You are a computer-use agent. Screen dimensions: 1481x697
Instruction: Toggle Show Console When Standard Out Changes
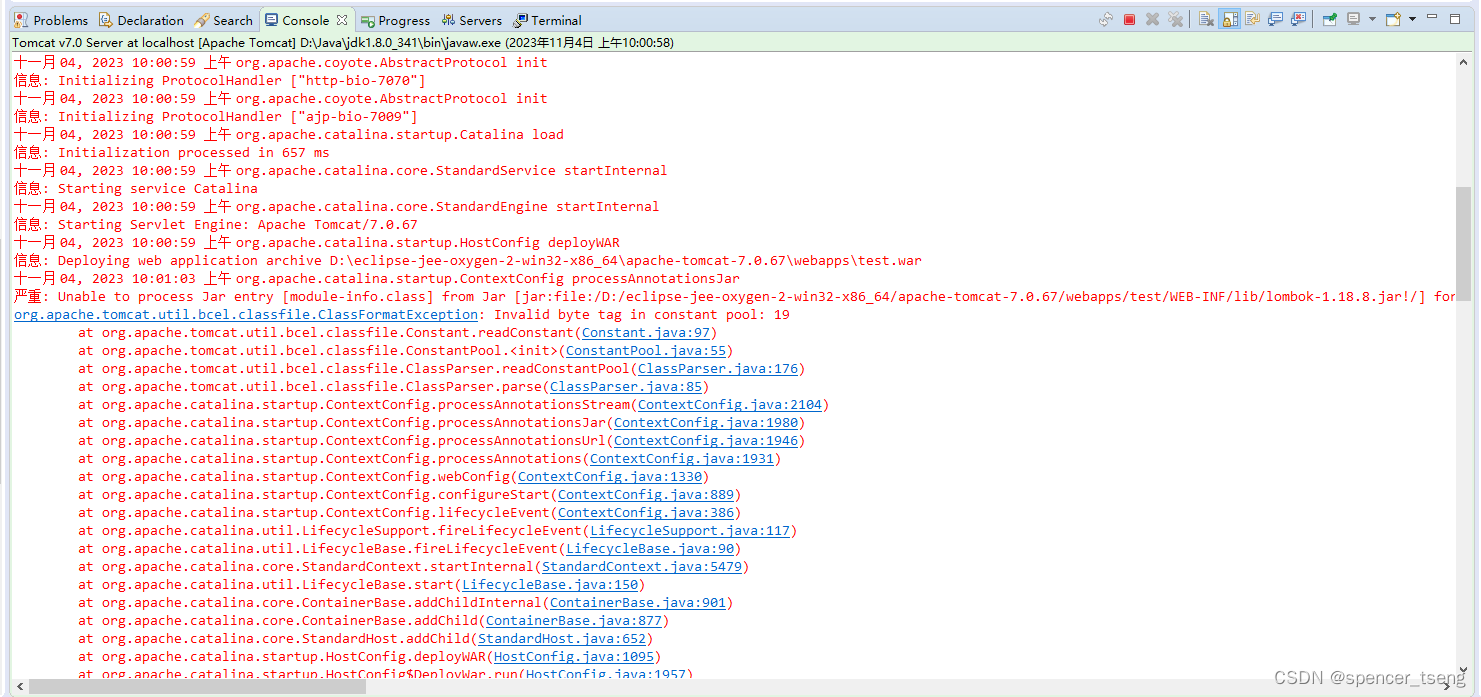pos(1275,19)
